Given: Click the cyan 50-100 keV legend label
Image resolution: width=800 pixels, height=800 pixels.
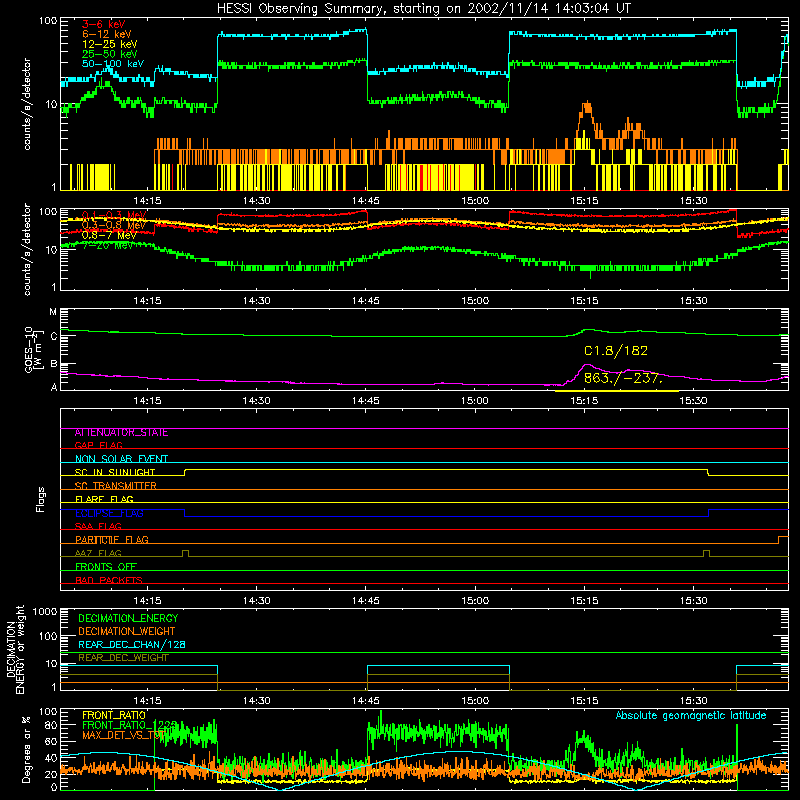Looking at the screenshot, I should point(113,64).
